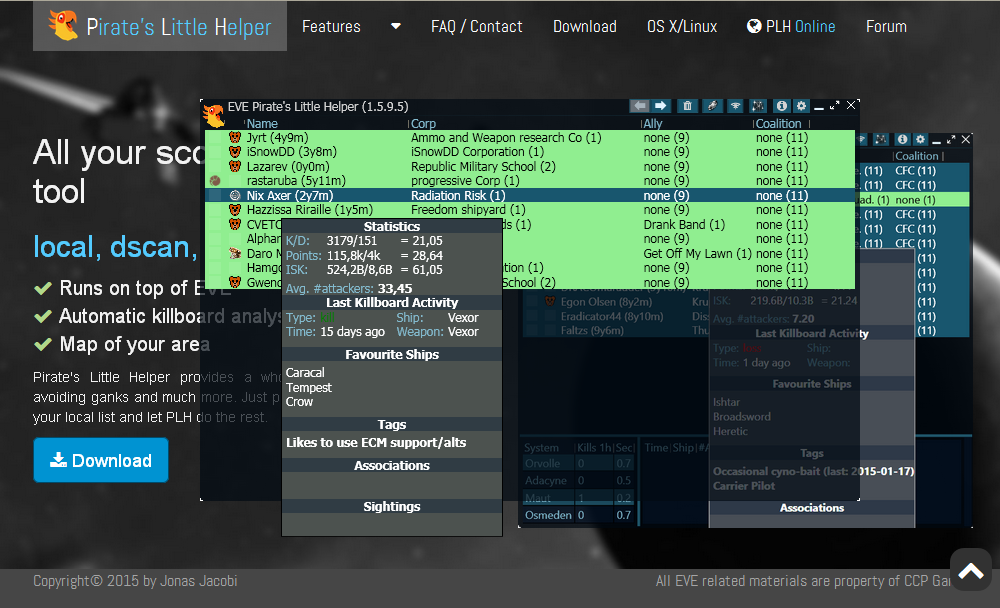Click 'Copyright © 2015 by Jonas Jacobi' footer text
Viewport: 1000px width, 608px height.
coord(135,581)
